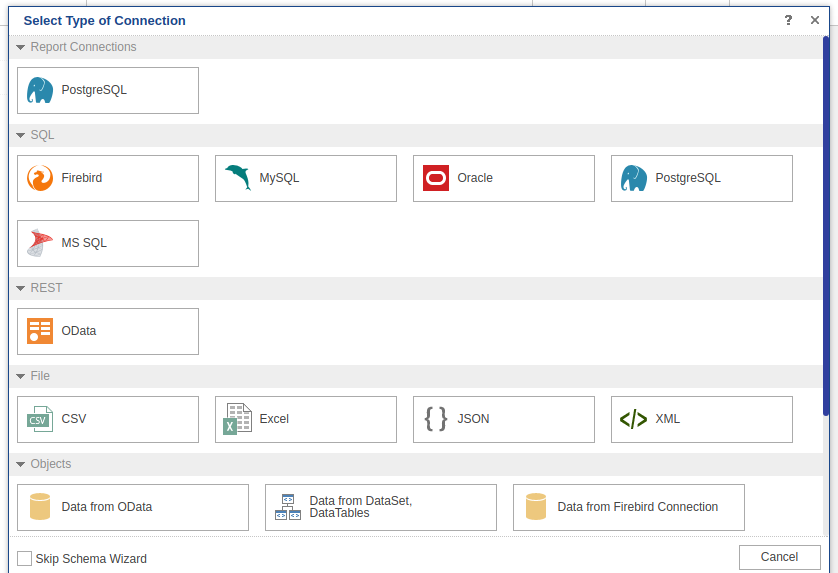
Task: Click the Skip Schema Wizard label text
Action: click(x=91, y=559)
